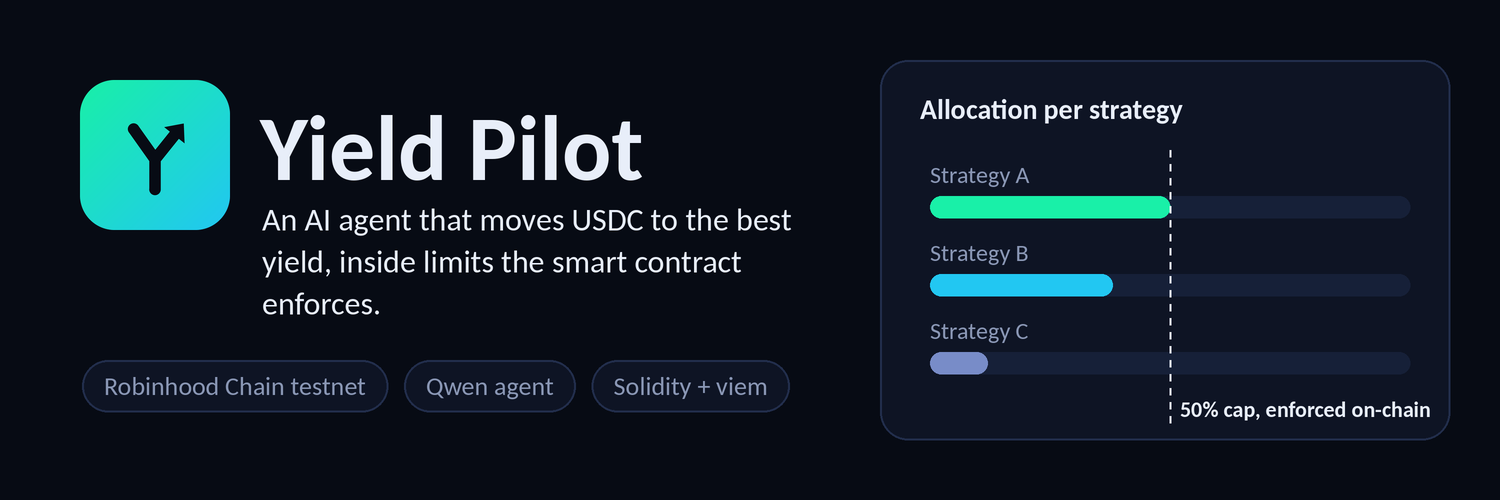Click the Strategy B blue allocation bar
The image size is (1500, 500).
[1021, 285]
